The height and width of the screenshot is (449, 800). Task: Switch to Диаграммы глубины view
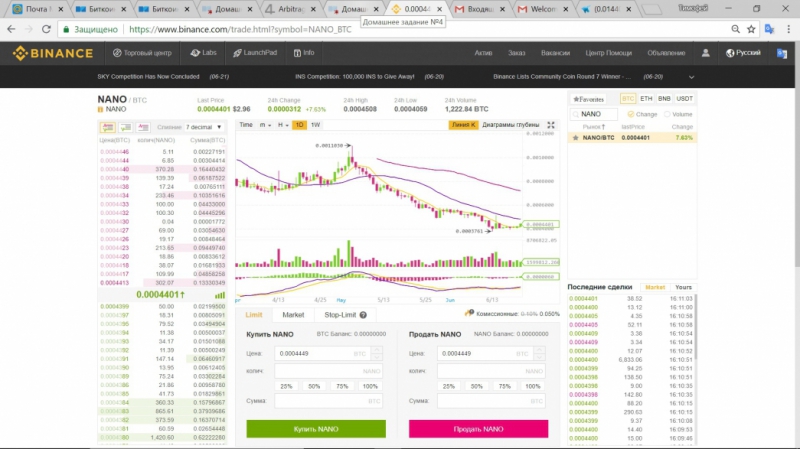tap(511, 125)
